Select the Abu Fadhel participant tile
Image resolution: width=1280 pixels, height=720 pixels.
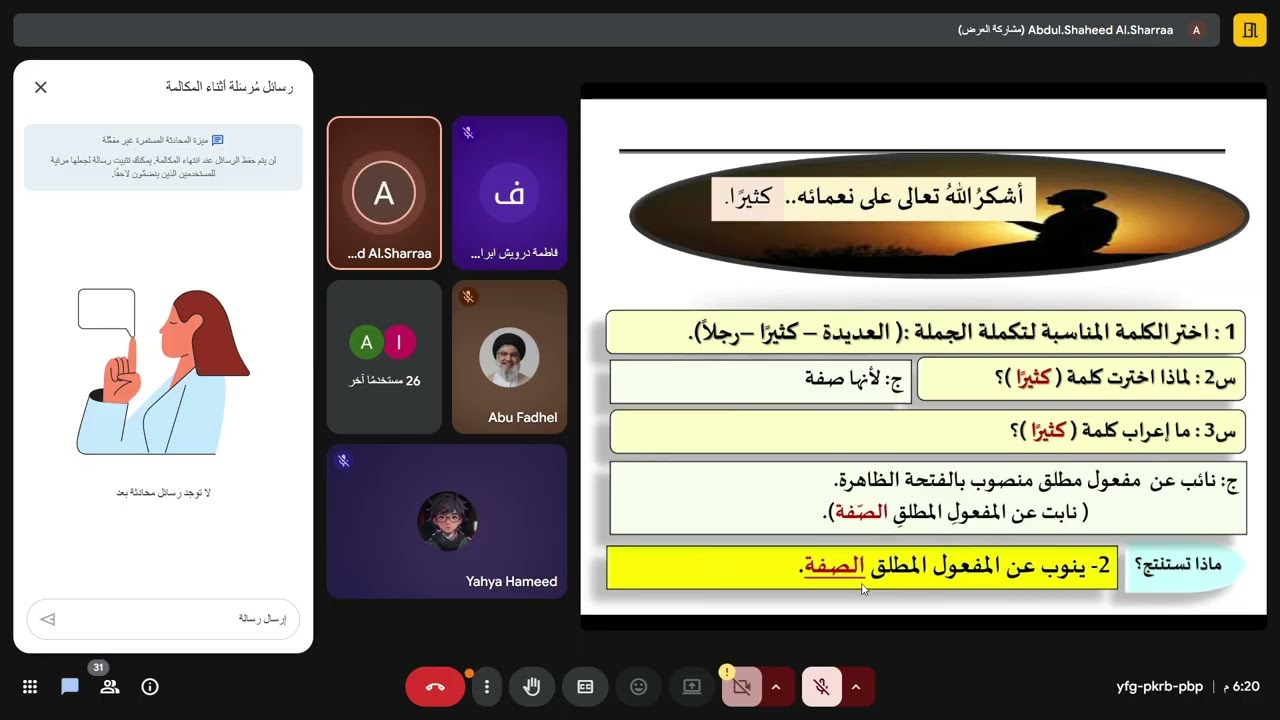(x=510, y=357)
